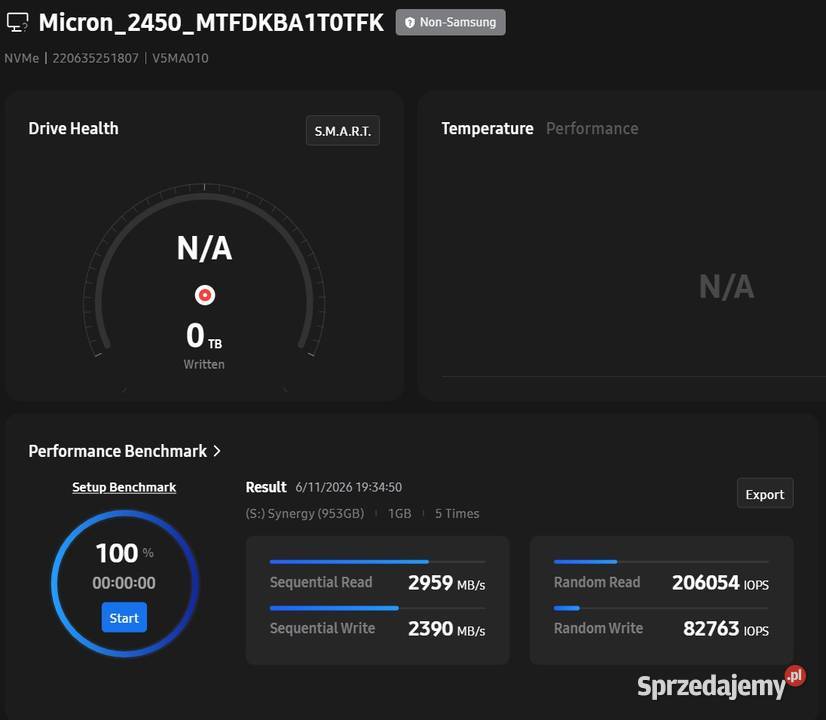The width and height of the screenshot is (826, 720).
Task: Select the Micron_2450_MTFDKBA1T0TFK drive title
Action: (x=211, y=23)
